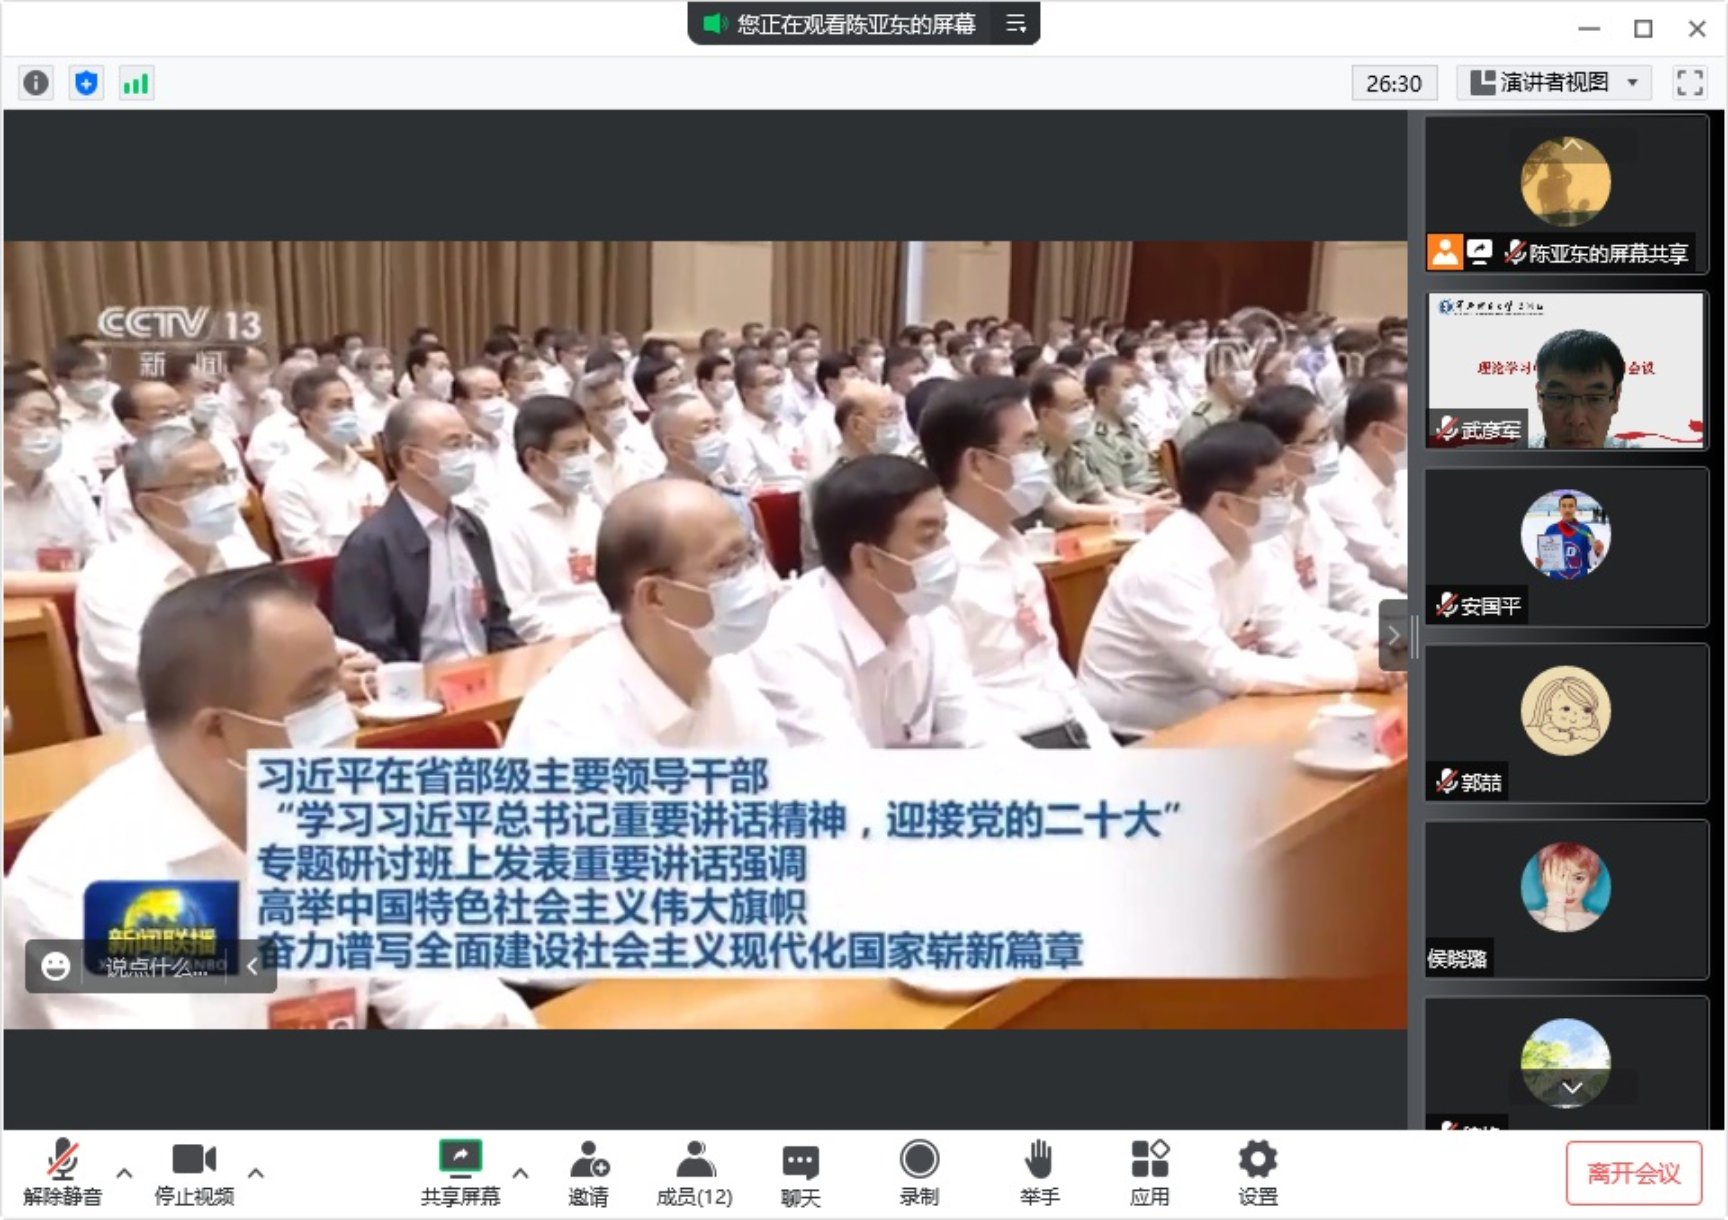Screen dimensions: 1728x1220
Task: Click the 说点什么 chat input field
Action: click(157, 967)
